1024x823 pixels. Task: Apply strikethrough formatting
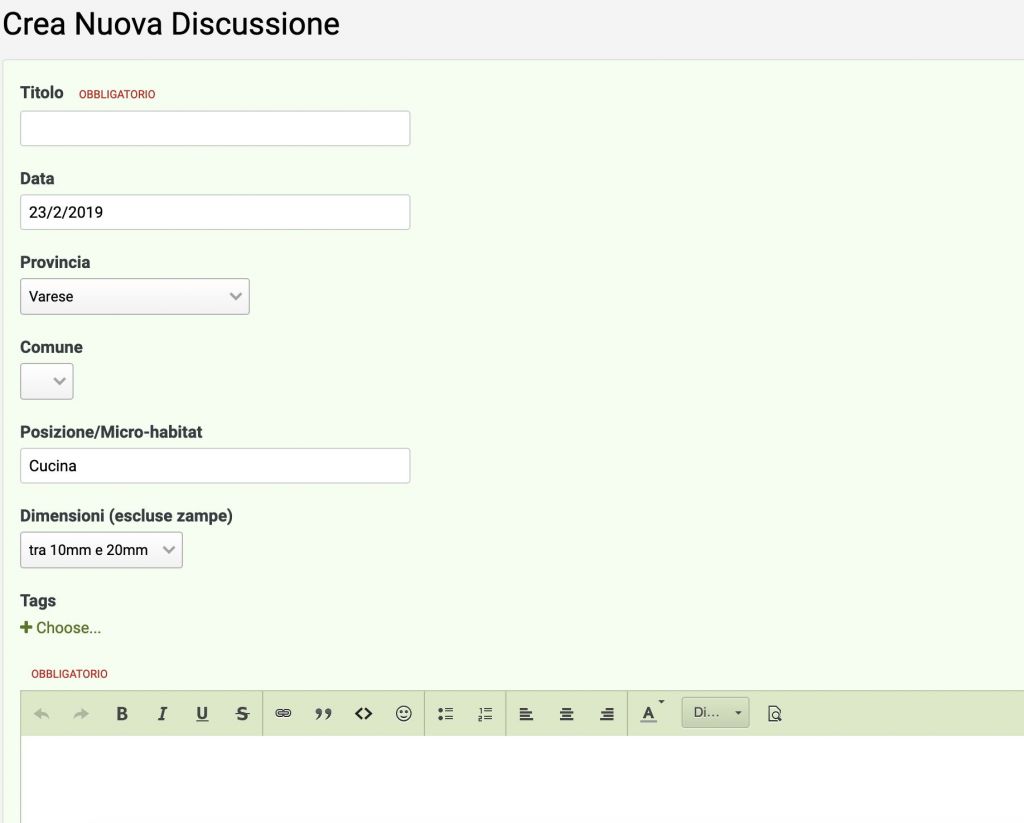coord(242,714)
